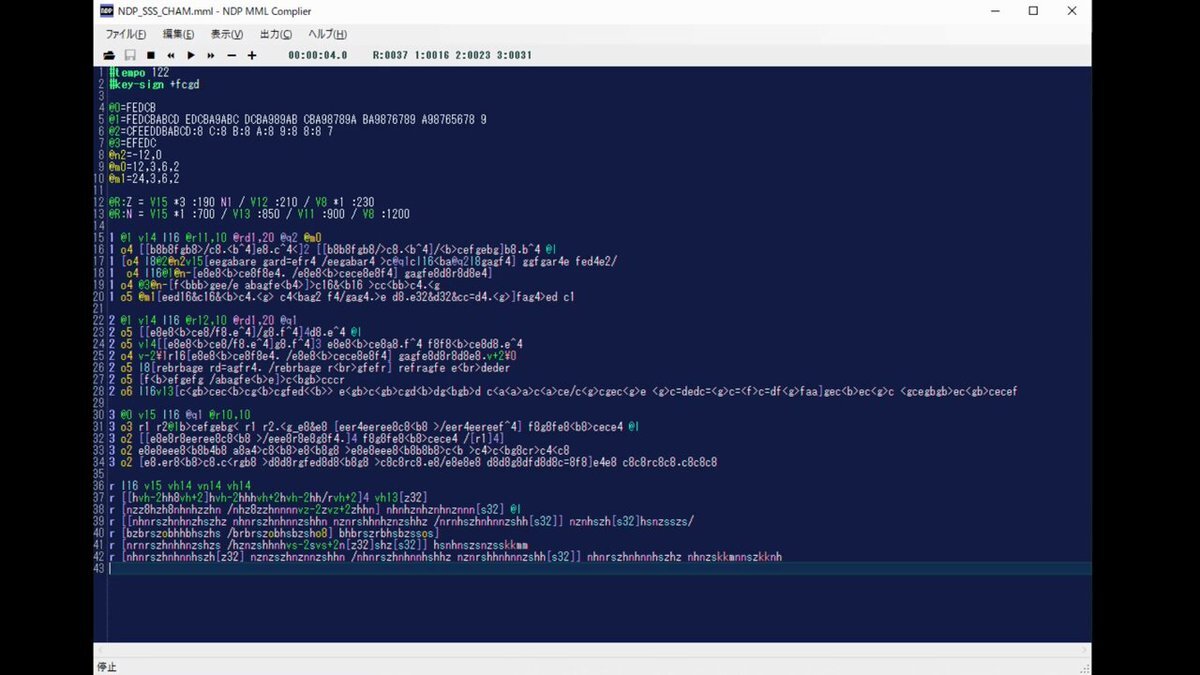Click the 3:0031 track counter
1200x675 pixels.
pos(513,55)
